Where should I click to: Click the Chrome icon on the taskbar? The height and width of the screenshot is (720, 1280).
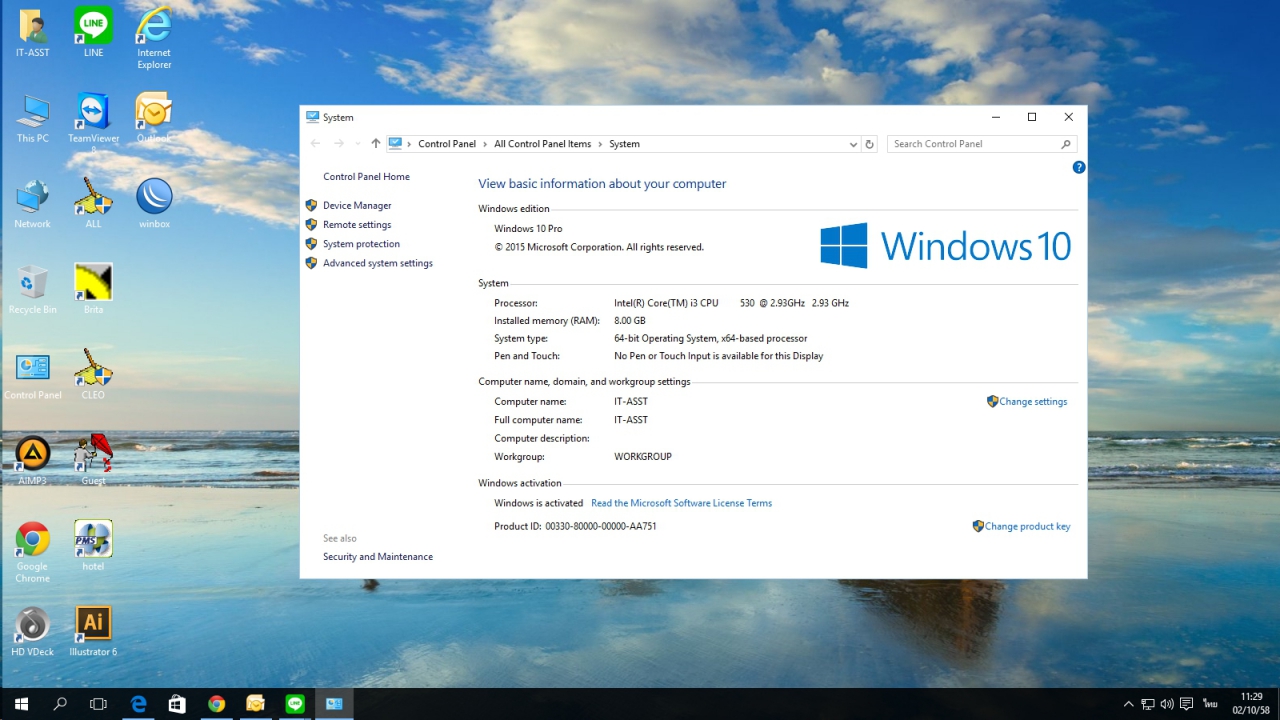point(216,704)
